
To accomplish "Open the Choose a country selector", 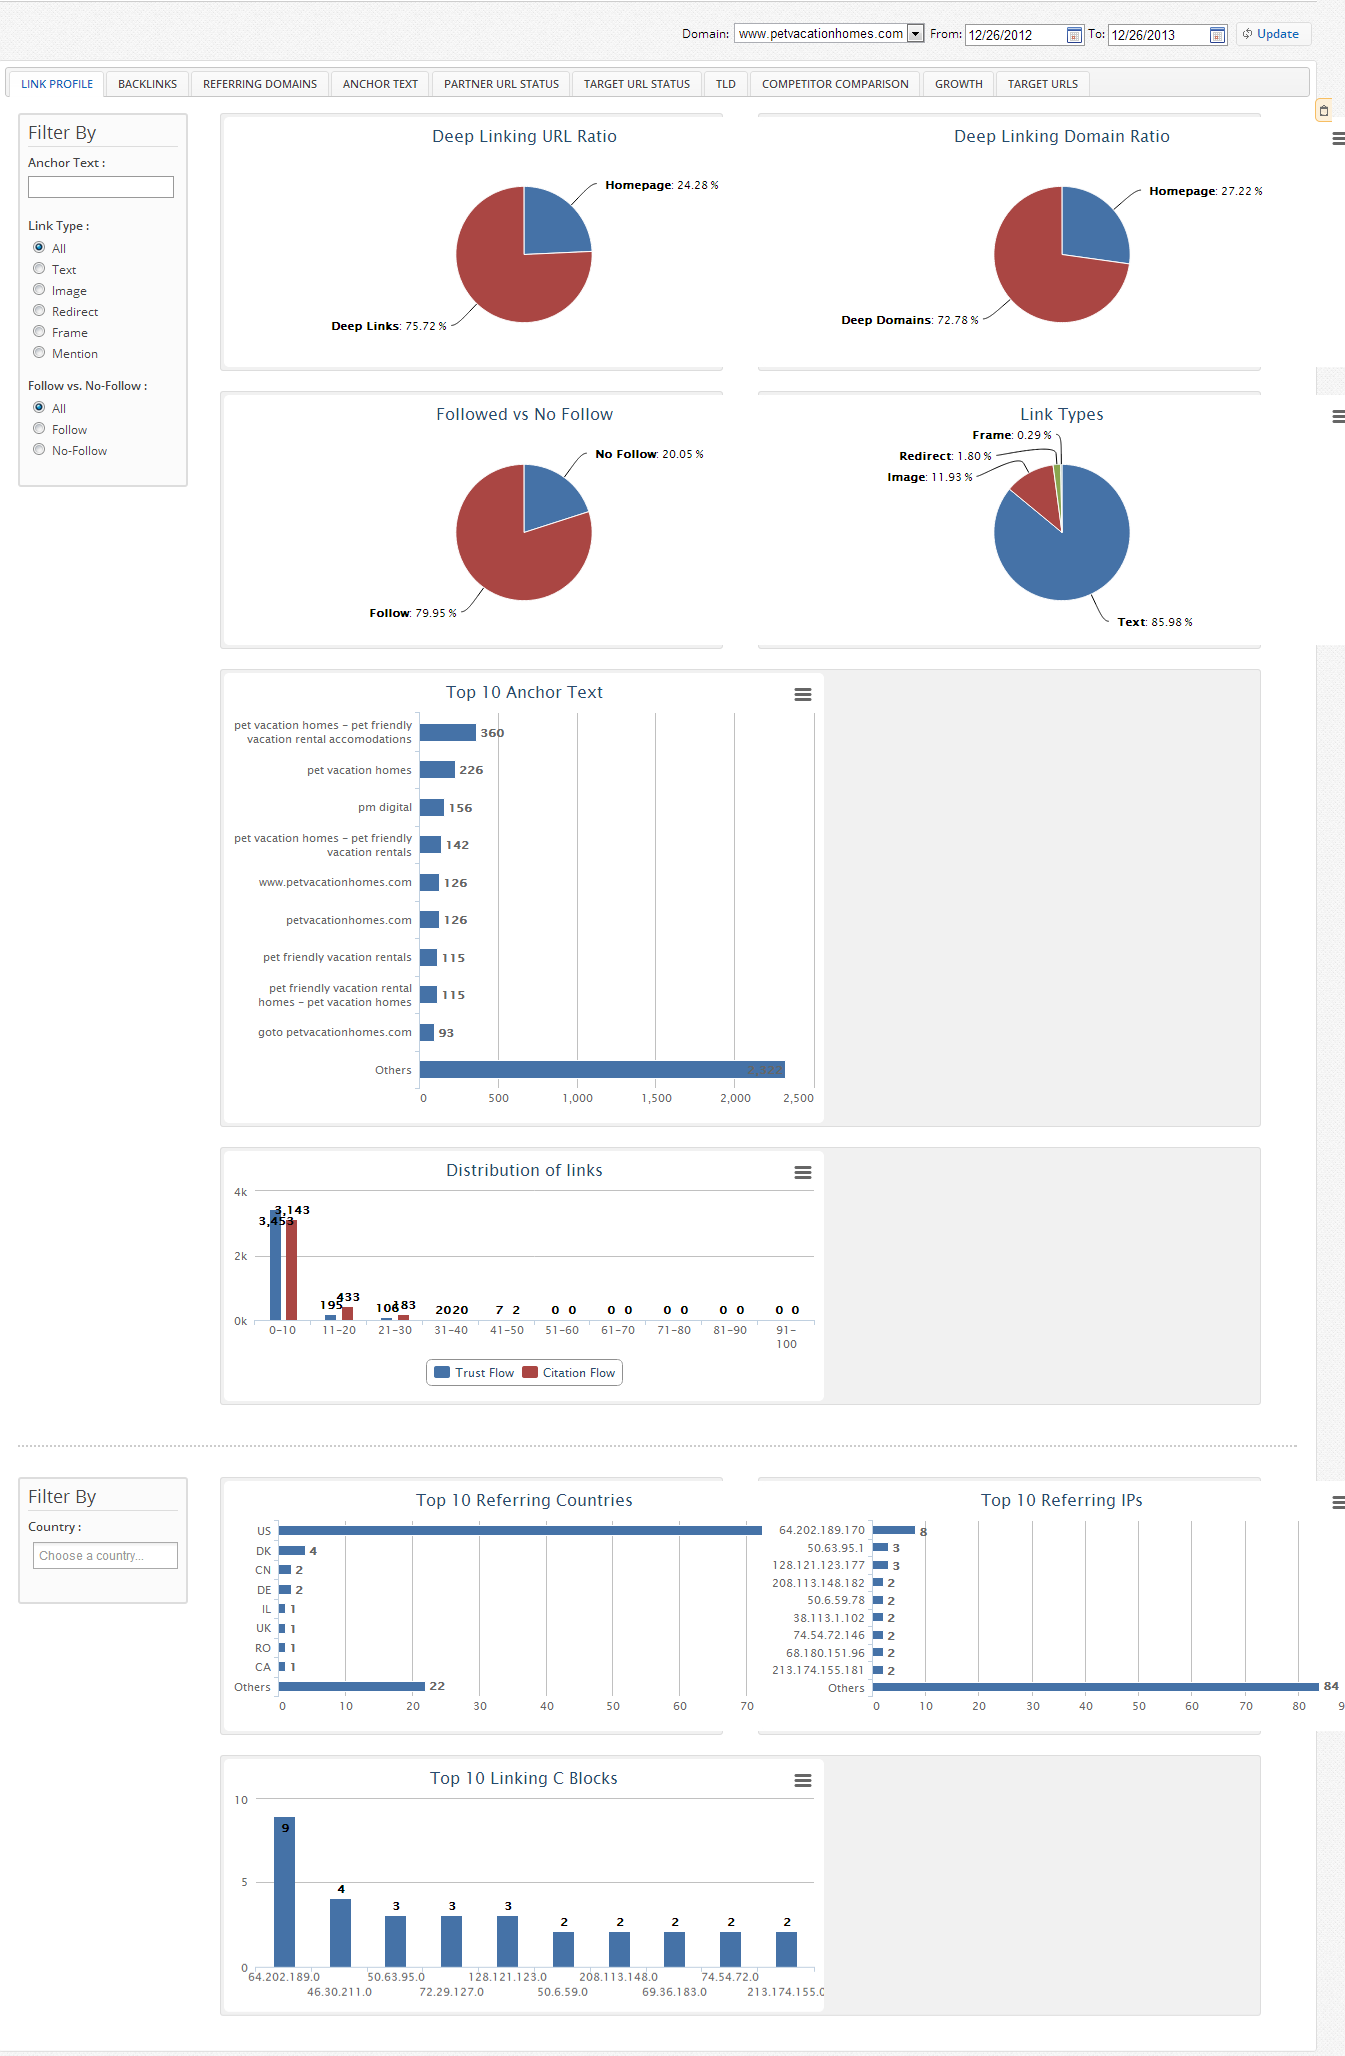I will tap(105, 1555).
